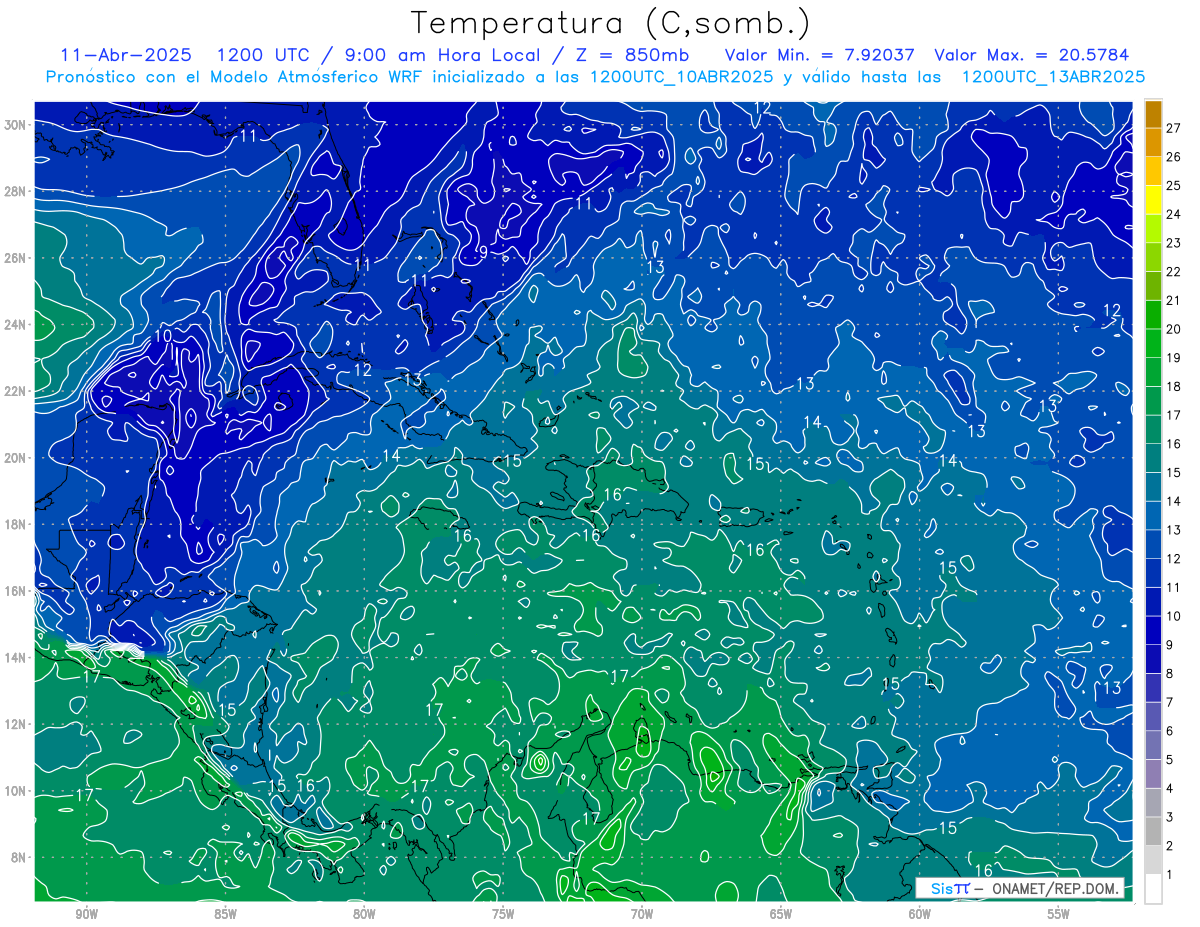Click the green swatch between legend labels 20 and 21
Image resolution: width=1200 pixels, height=927 pixels.
(x=1153, y=314)
